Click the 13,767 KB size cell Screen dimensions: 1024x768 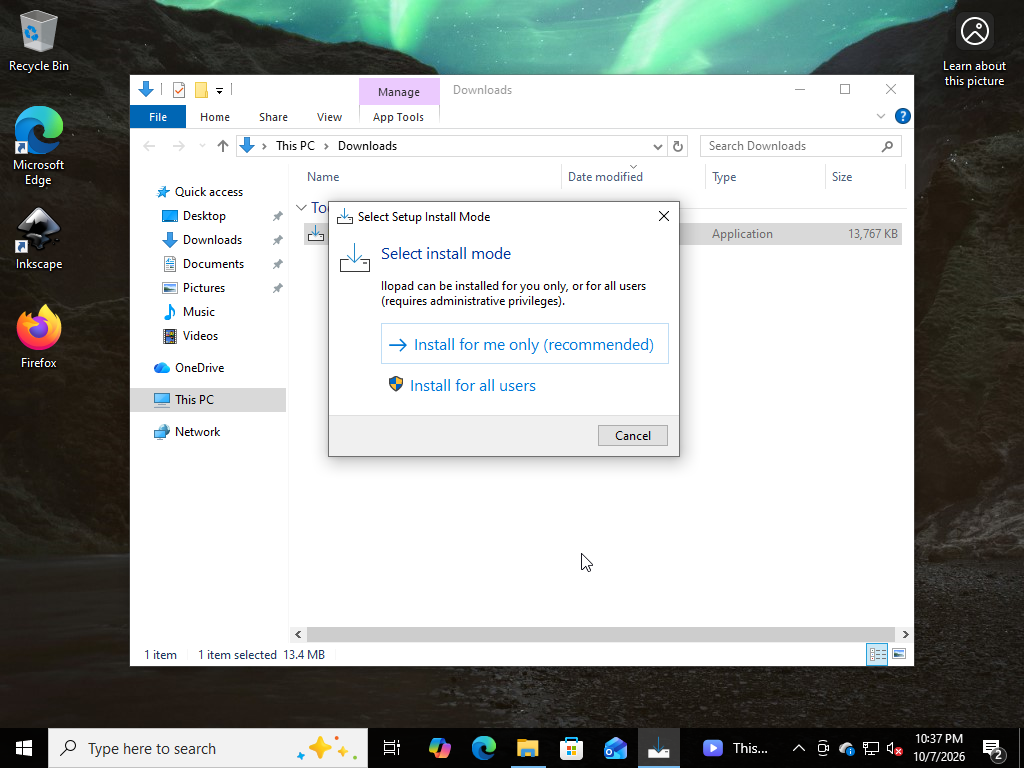point(872,234)
